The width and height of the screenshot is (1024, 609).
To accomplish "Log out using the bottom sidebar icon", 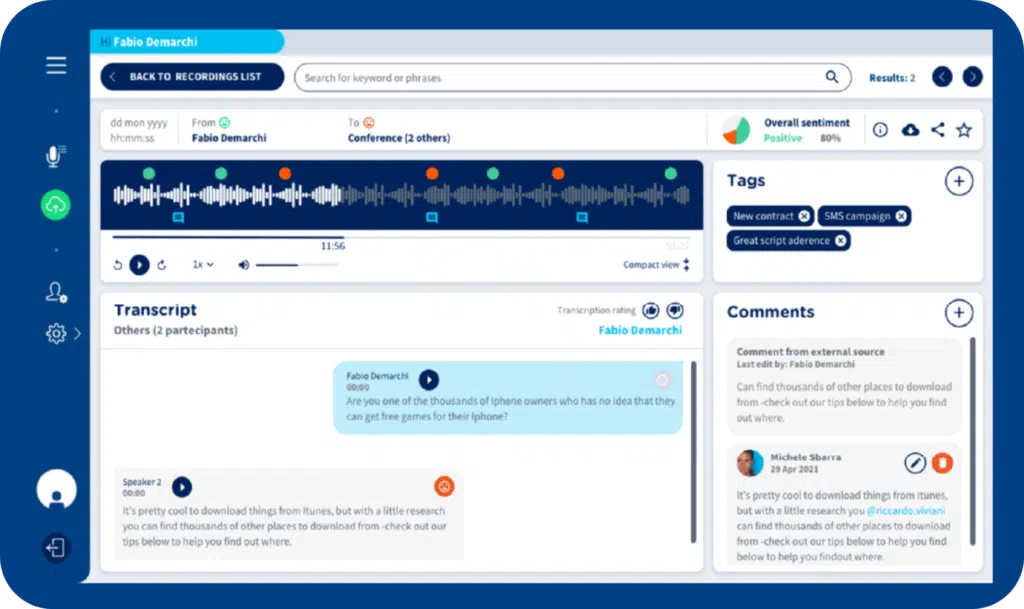I will [x=55, y=548].
